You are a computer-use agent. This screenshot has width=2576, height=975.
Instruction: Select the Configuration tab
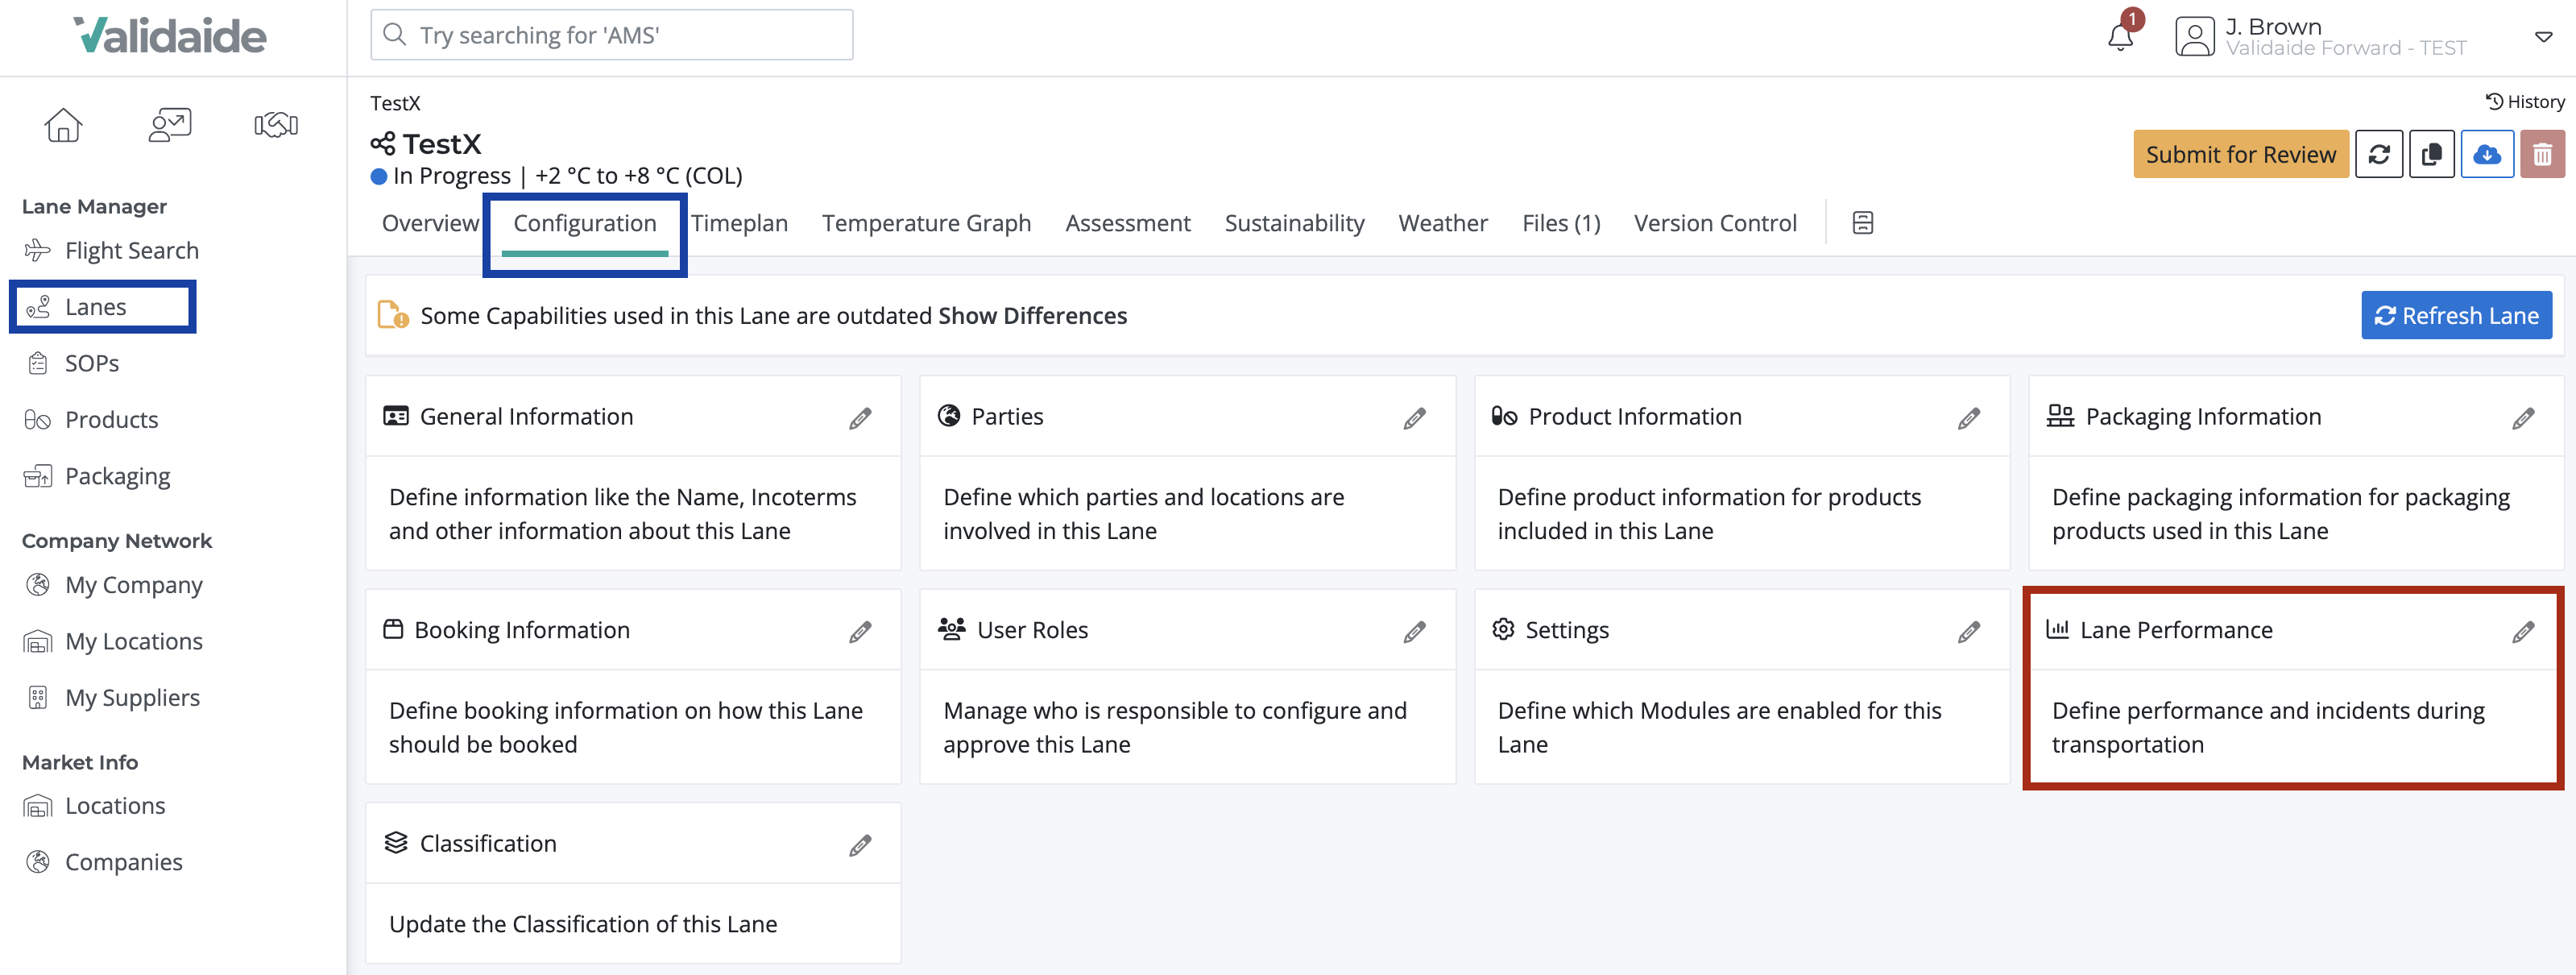click(585, 223)
